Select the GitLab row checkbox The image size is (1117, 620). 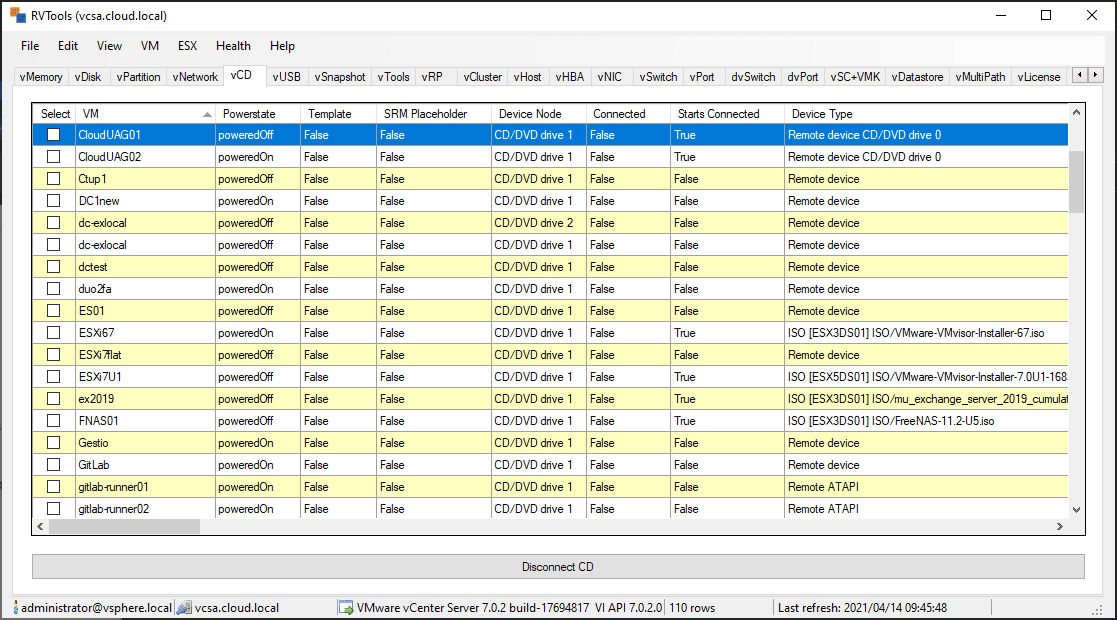coord(54,465)
